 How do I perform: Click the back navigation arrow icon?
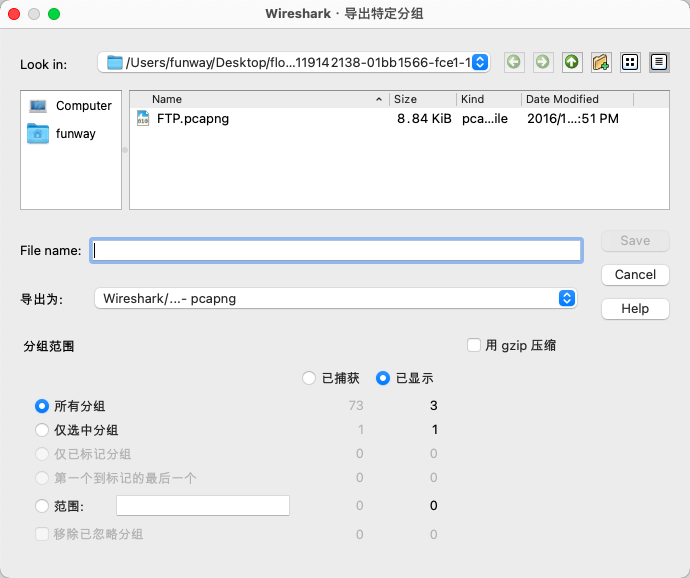coord(513,63)
